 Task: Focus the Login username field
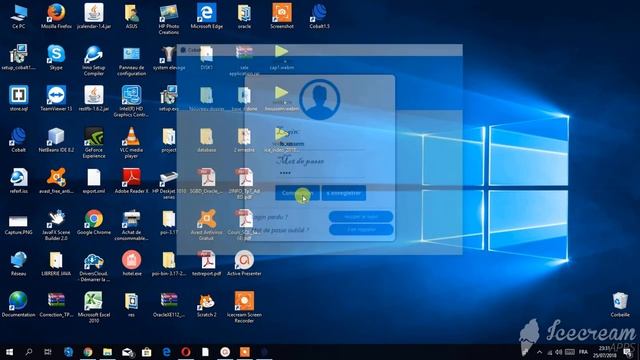[320, 144]
